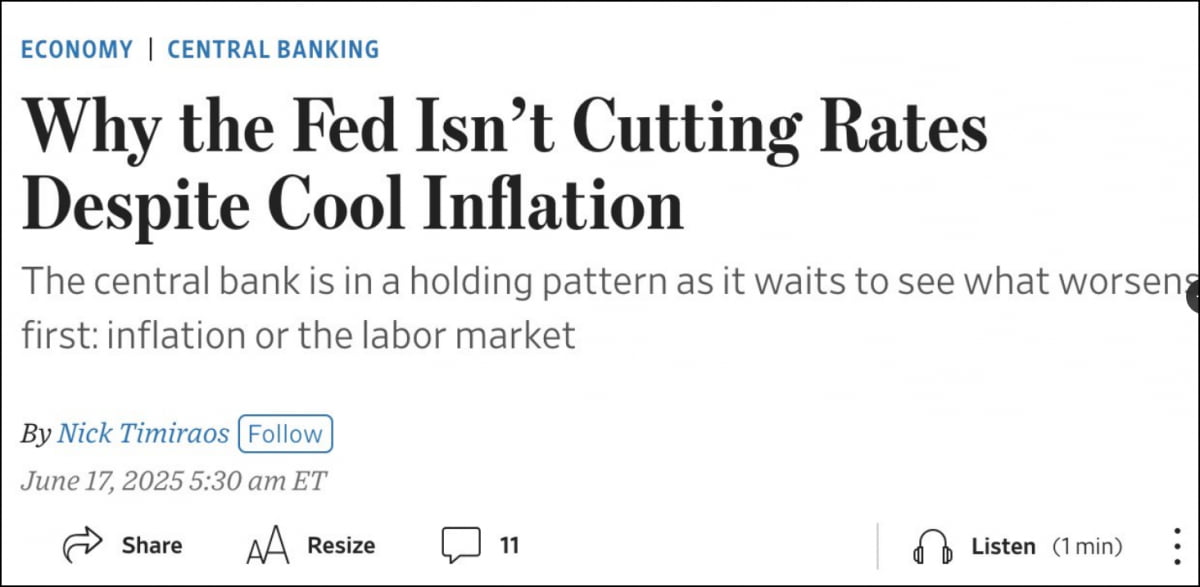
Task: Click the headphones audio icon
Action: point(932,547)
